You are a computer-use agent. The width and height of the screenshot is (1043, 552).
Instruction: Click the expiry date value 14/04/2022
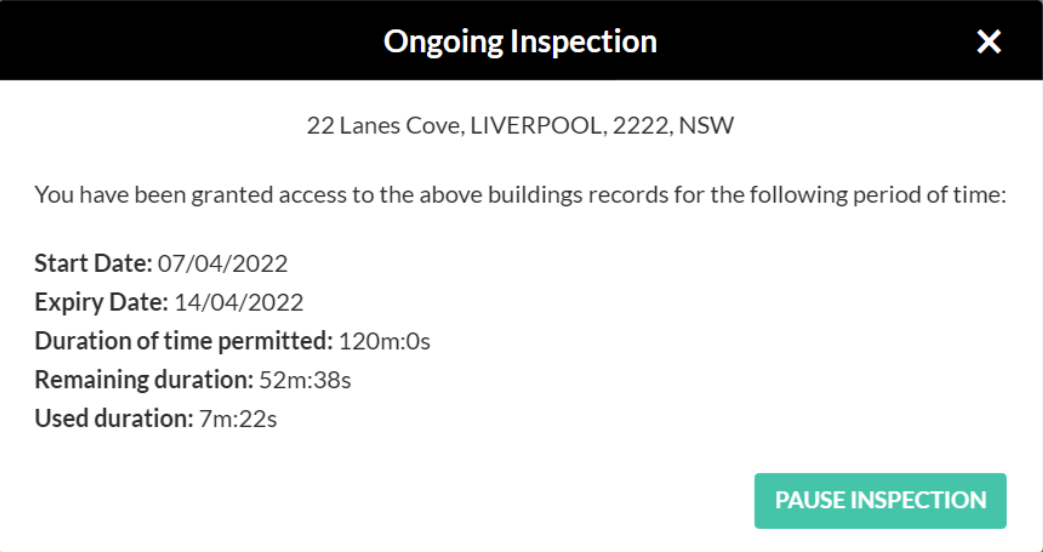pyautogui.click(x=239, y=303)
